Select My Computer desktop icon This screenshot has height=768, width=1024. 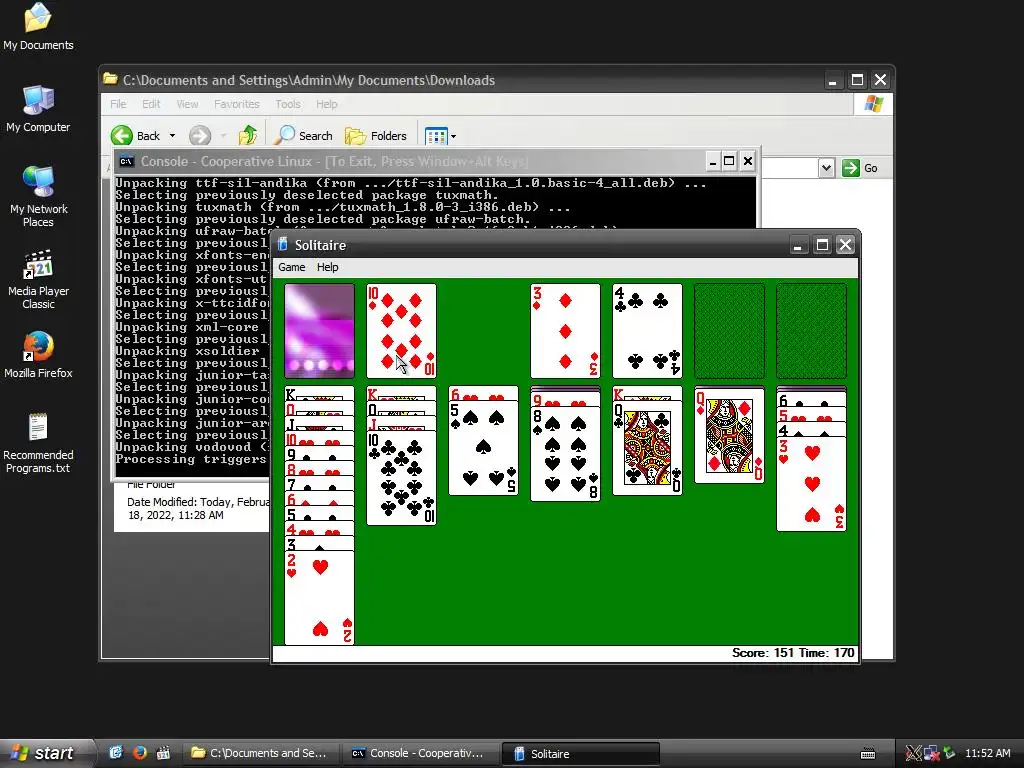coord(38,109)
